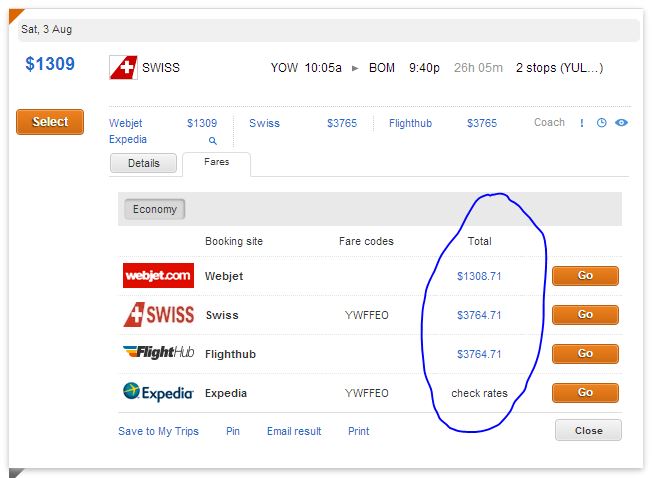The width and height of the screenshot is (652, 478).
Task: Click the clock icon in fare row
Action: (601, 123)
